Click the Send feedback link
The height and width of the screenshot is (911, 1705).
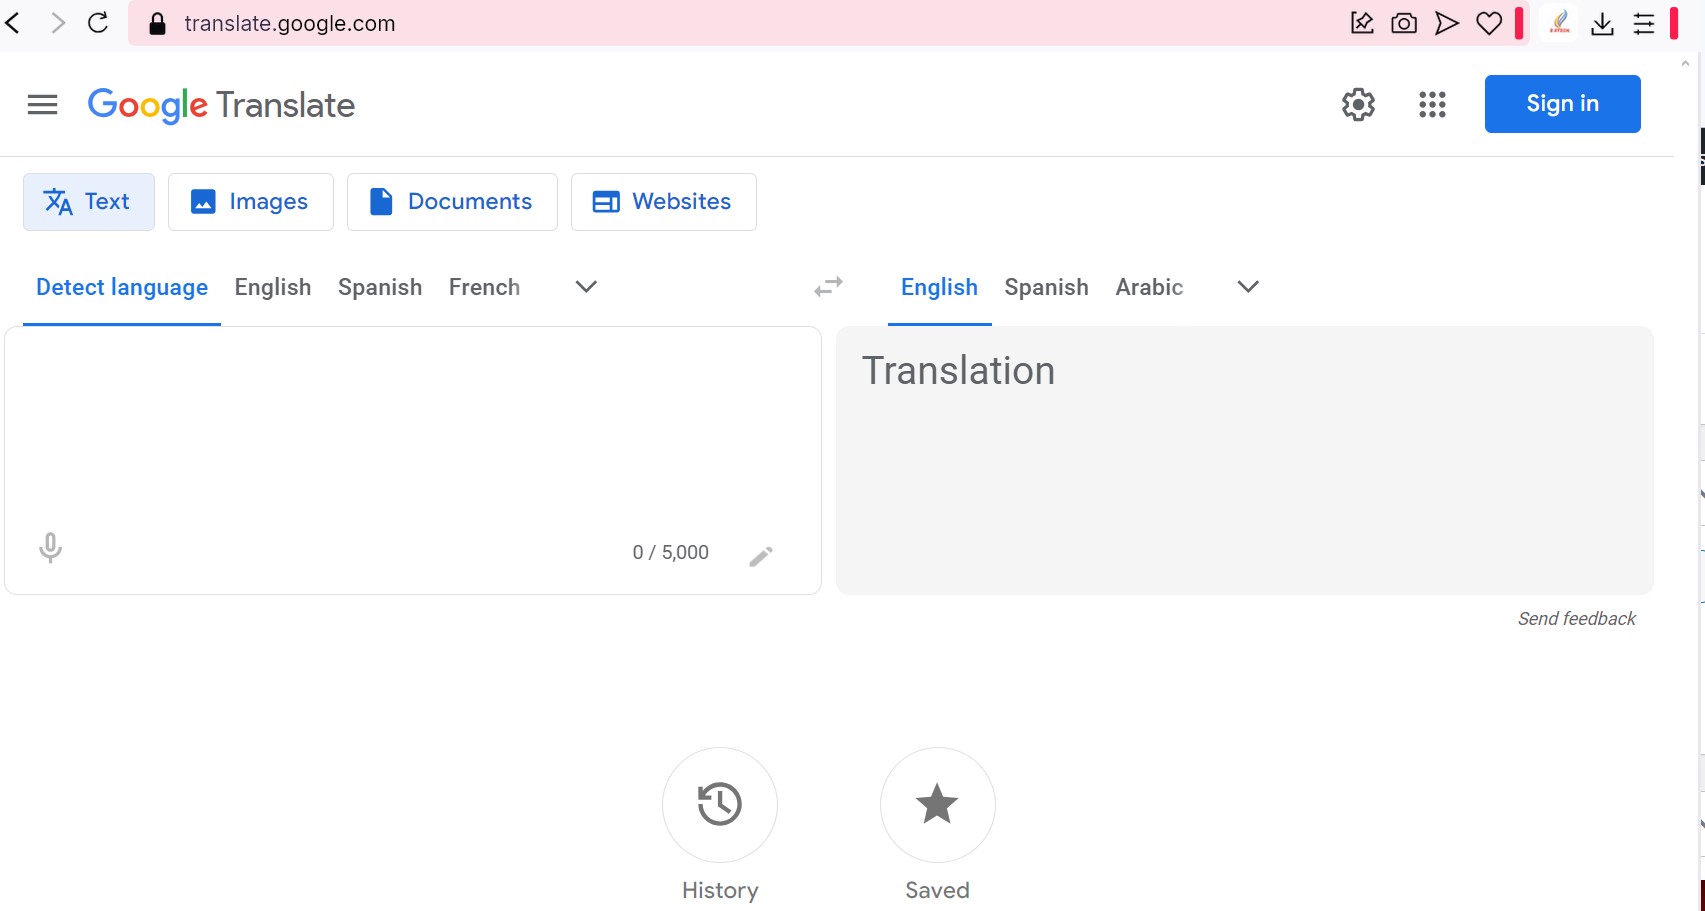point(1576,619)
